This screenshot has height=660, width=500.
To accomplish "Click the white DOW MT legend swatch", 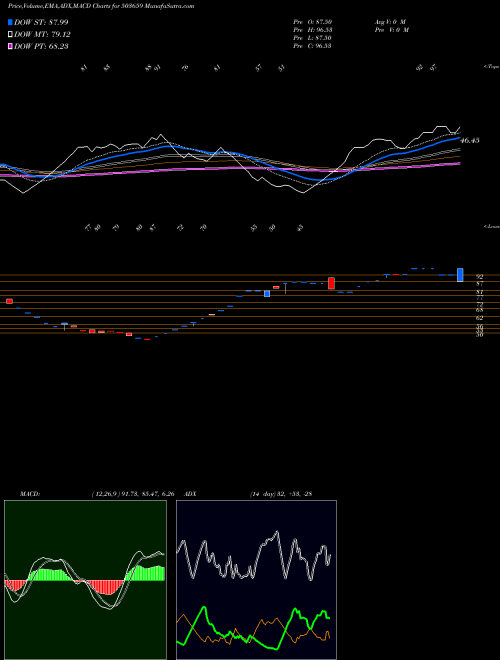I will pyautogui.click(x=10, y=35).
